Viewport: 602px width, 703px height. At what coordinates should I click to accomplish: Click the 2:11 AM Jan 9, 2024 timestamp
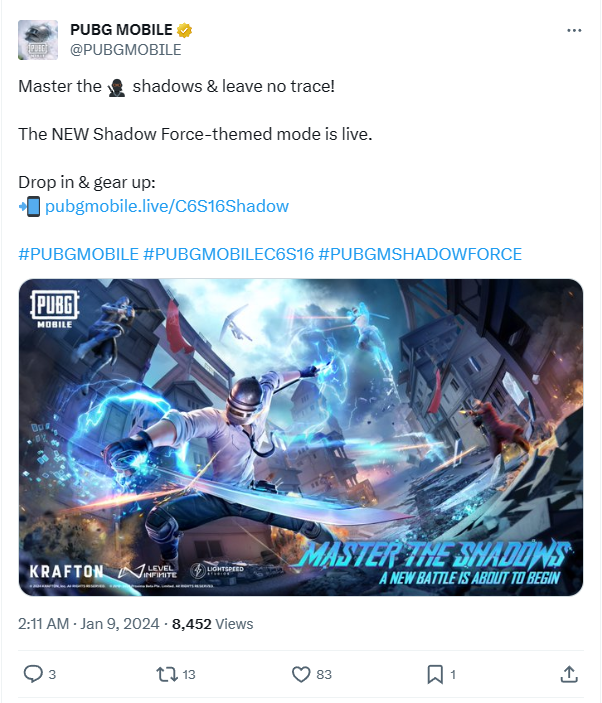[x=88, y=624]
